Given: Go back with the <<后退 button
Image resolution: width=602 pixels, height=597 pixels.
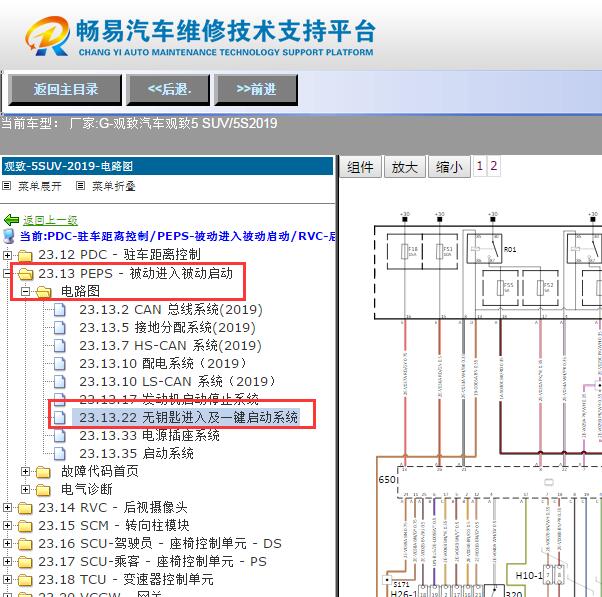Looking at the screenshot, I should (x=168, y=90).
